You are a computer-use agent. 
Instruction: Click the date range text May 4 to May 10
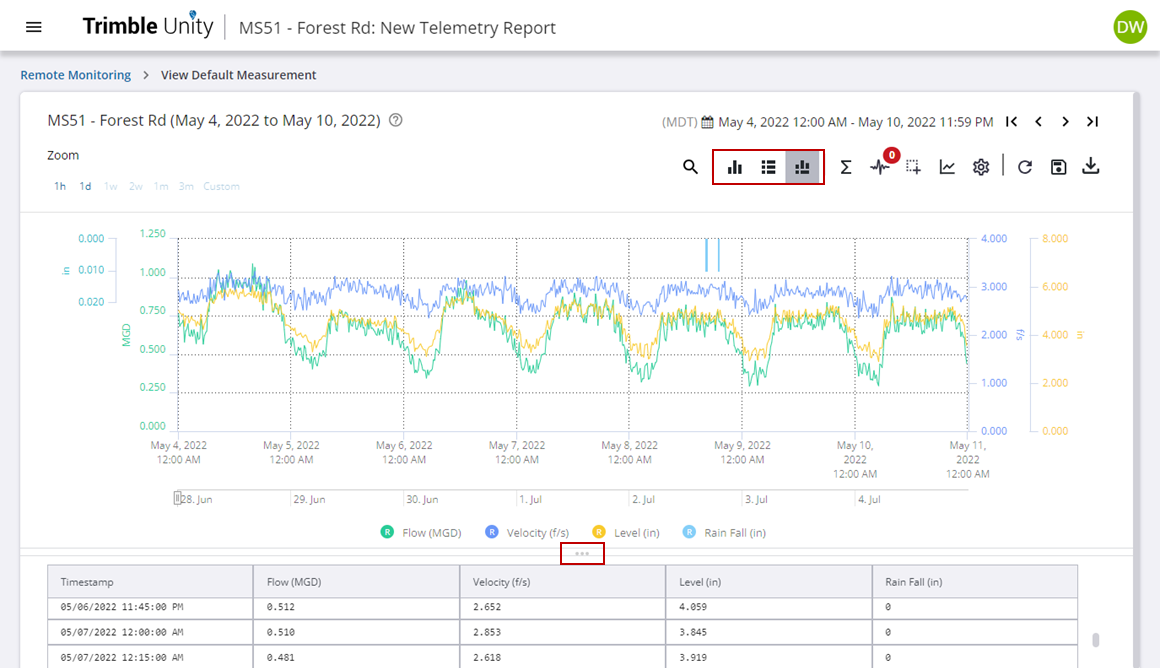856,122
